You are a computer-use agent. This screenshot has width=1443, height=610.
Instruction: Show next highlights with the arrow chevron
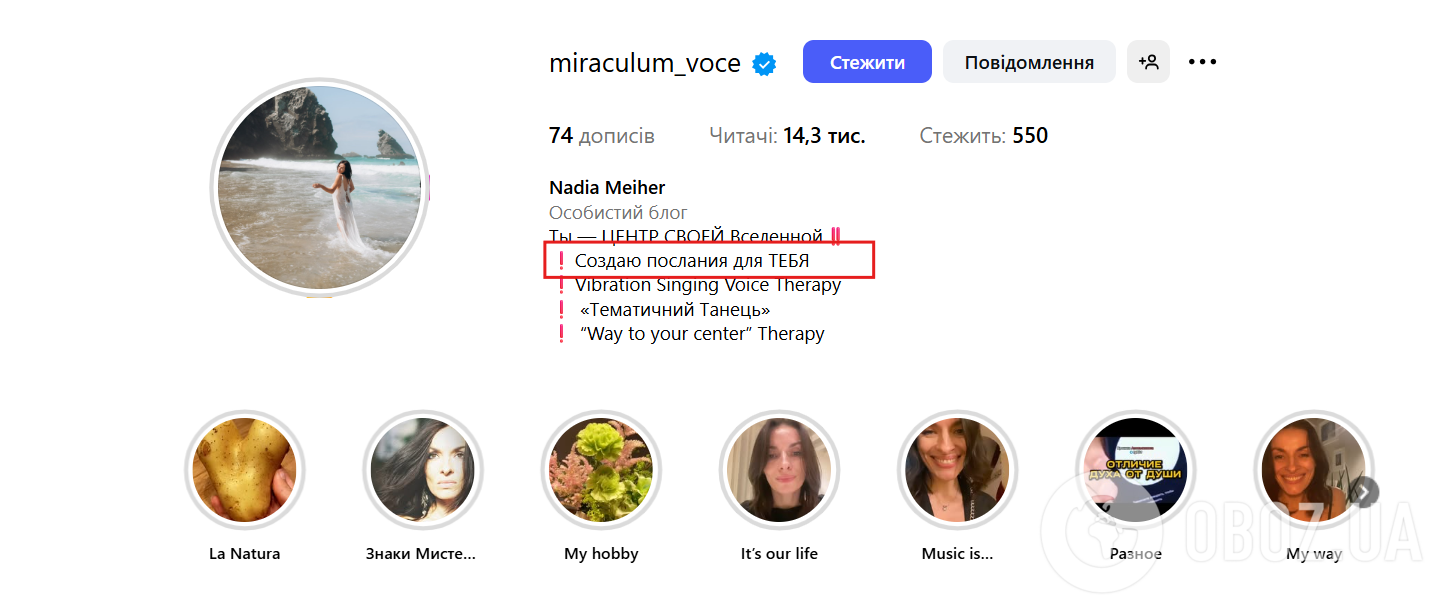coord(1366,492)
